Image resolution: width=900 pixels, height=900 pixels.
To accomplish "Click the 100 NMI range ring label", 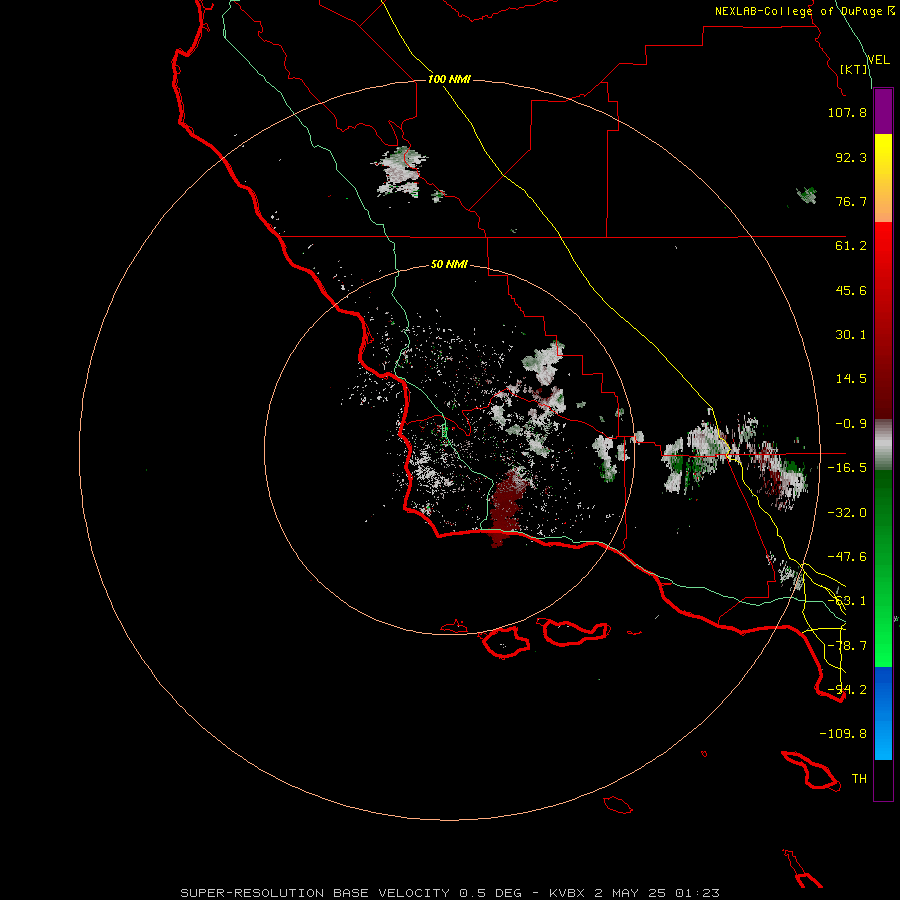I will (449, 79).
